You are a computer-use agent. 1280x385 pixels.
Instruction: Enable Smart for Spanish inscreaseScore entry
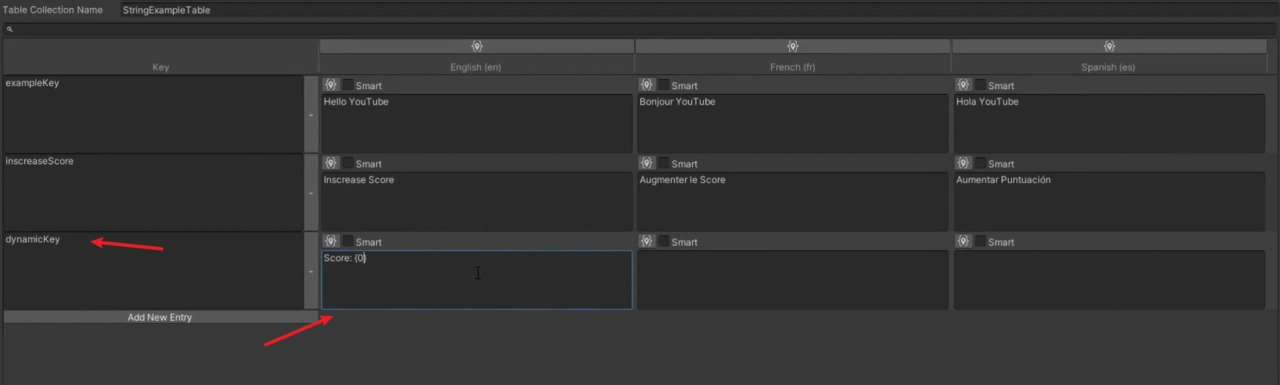[x=981, y=163]
